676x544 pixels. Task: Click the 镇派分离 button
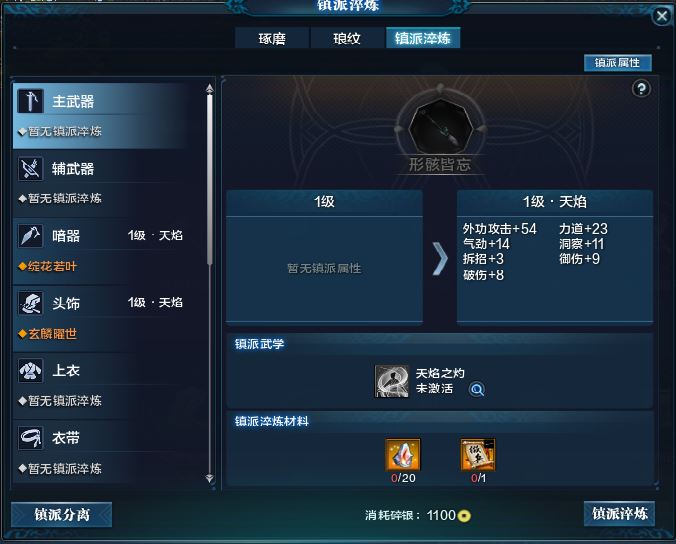pyautogui.click(x=62, y=514)
